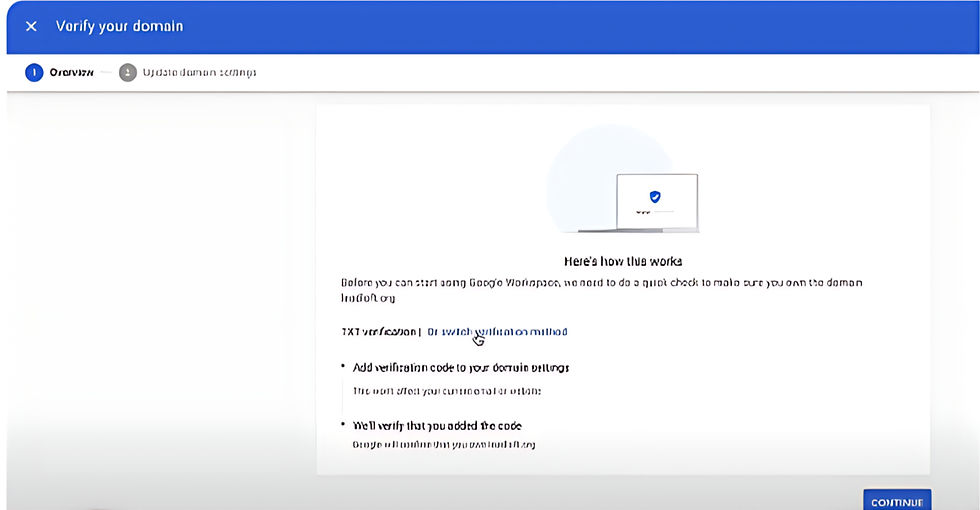Click the CONTINUE button
The width and height of the screenshot is (980, 510).
coord(897,502)
